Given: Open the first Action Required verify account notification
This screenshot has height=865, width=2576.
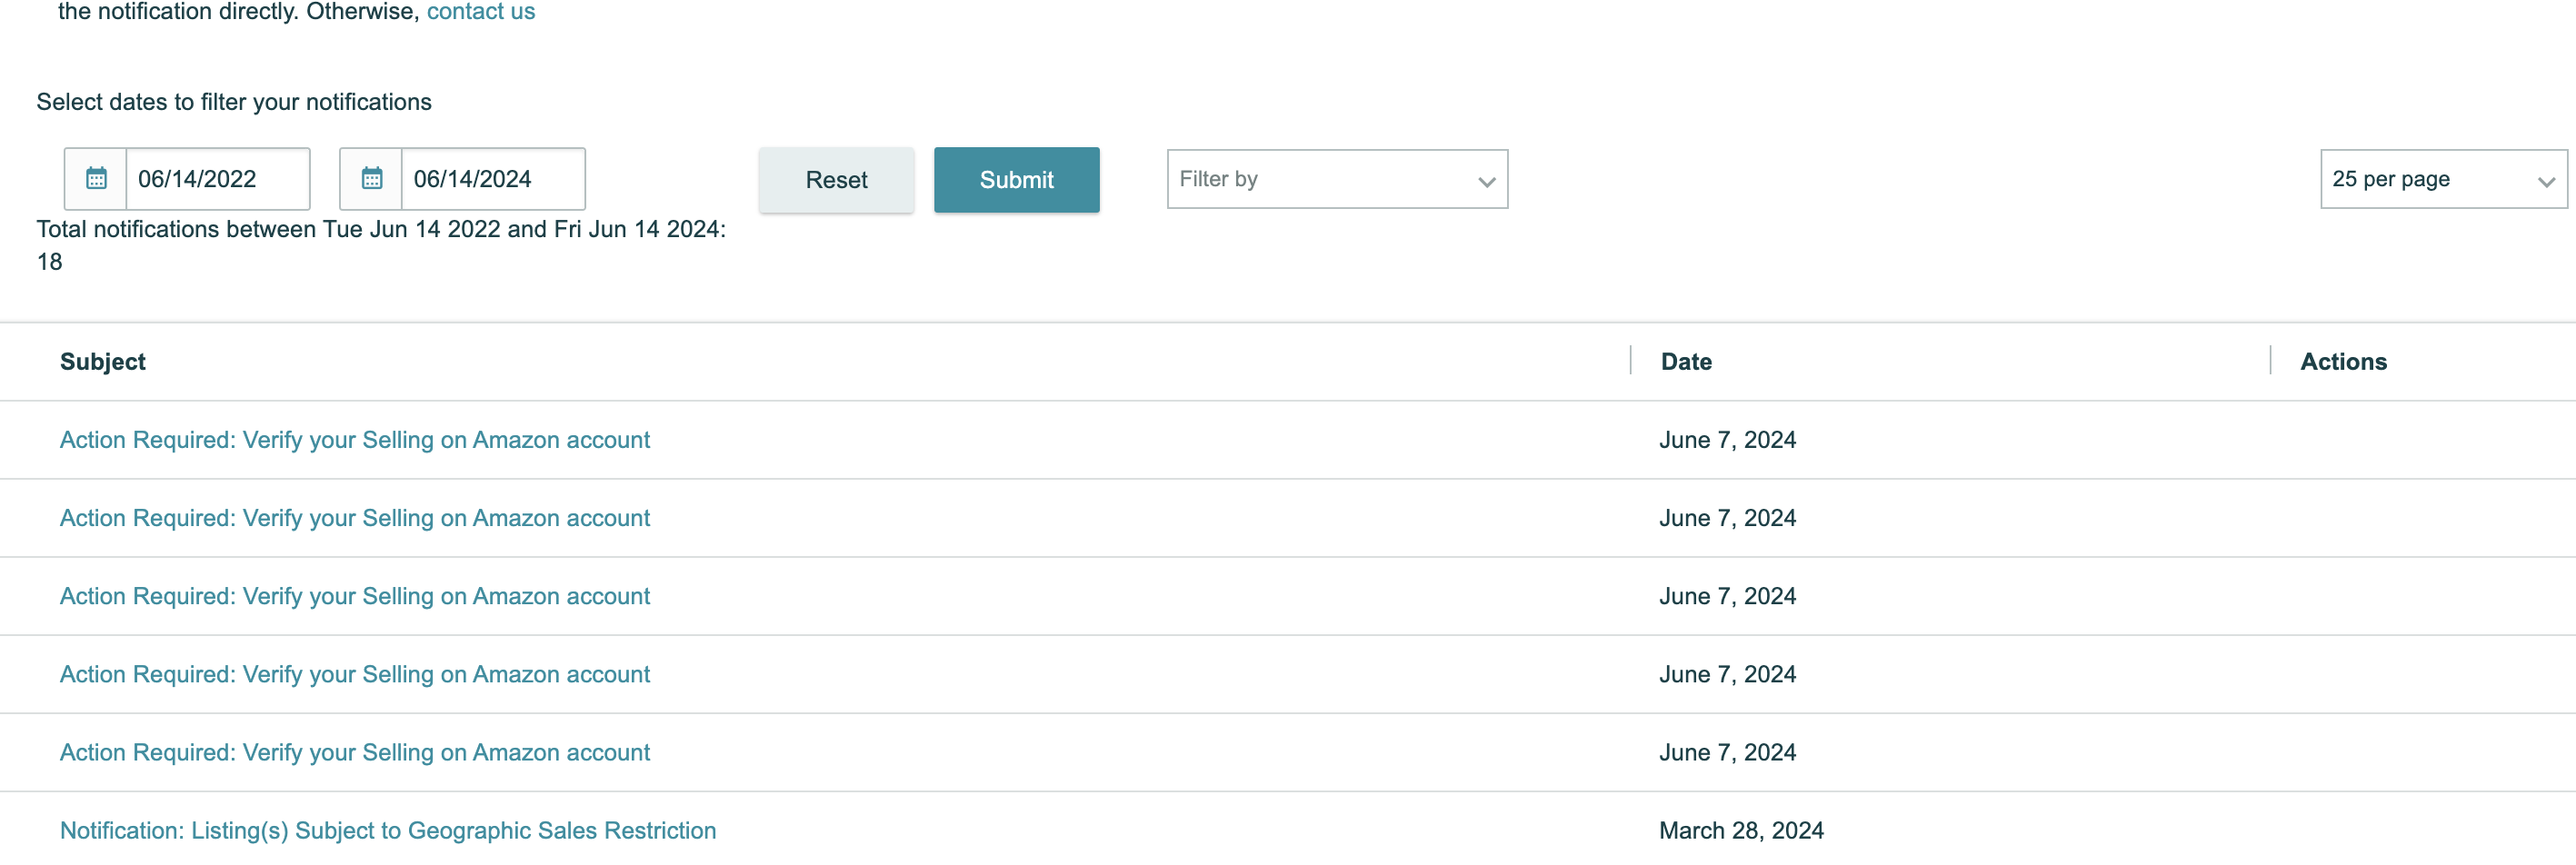Looking at the screenshot, I should 355,440.
